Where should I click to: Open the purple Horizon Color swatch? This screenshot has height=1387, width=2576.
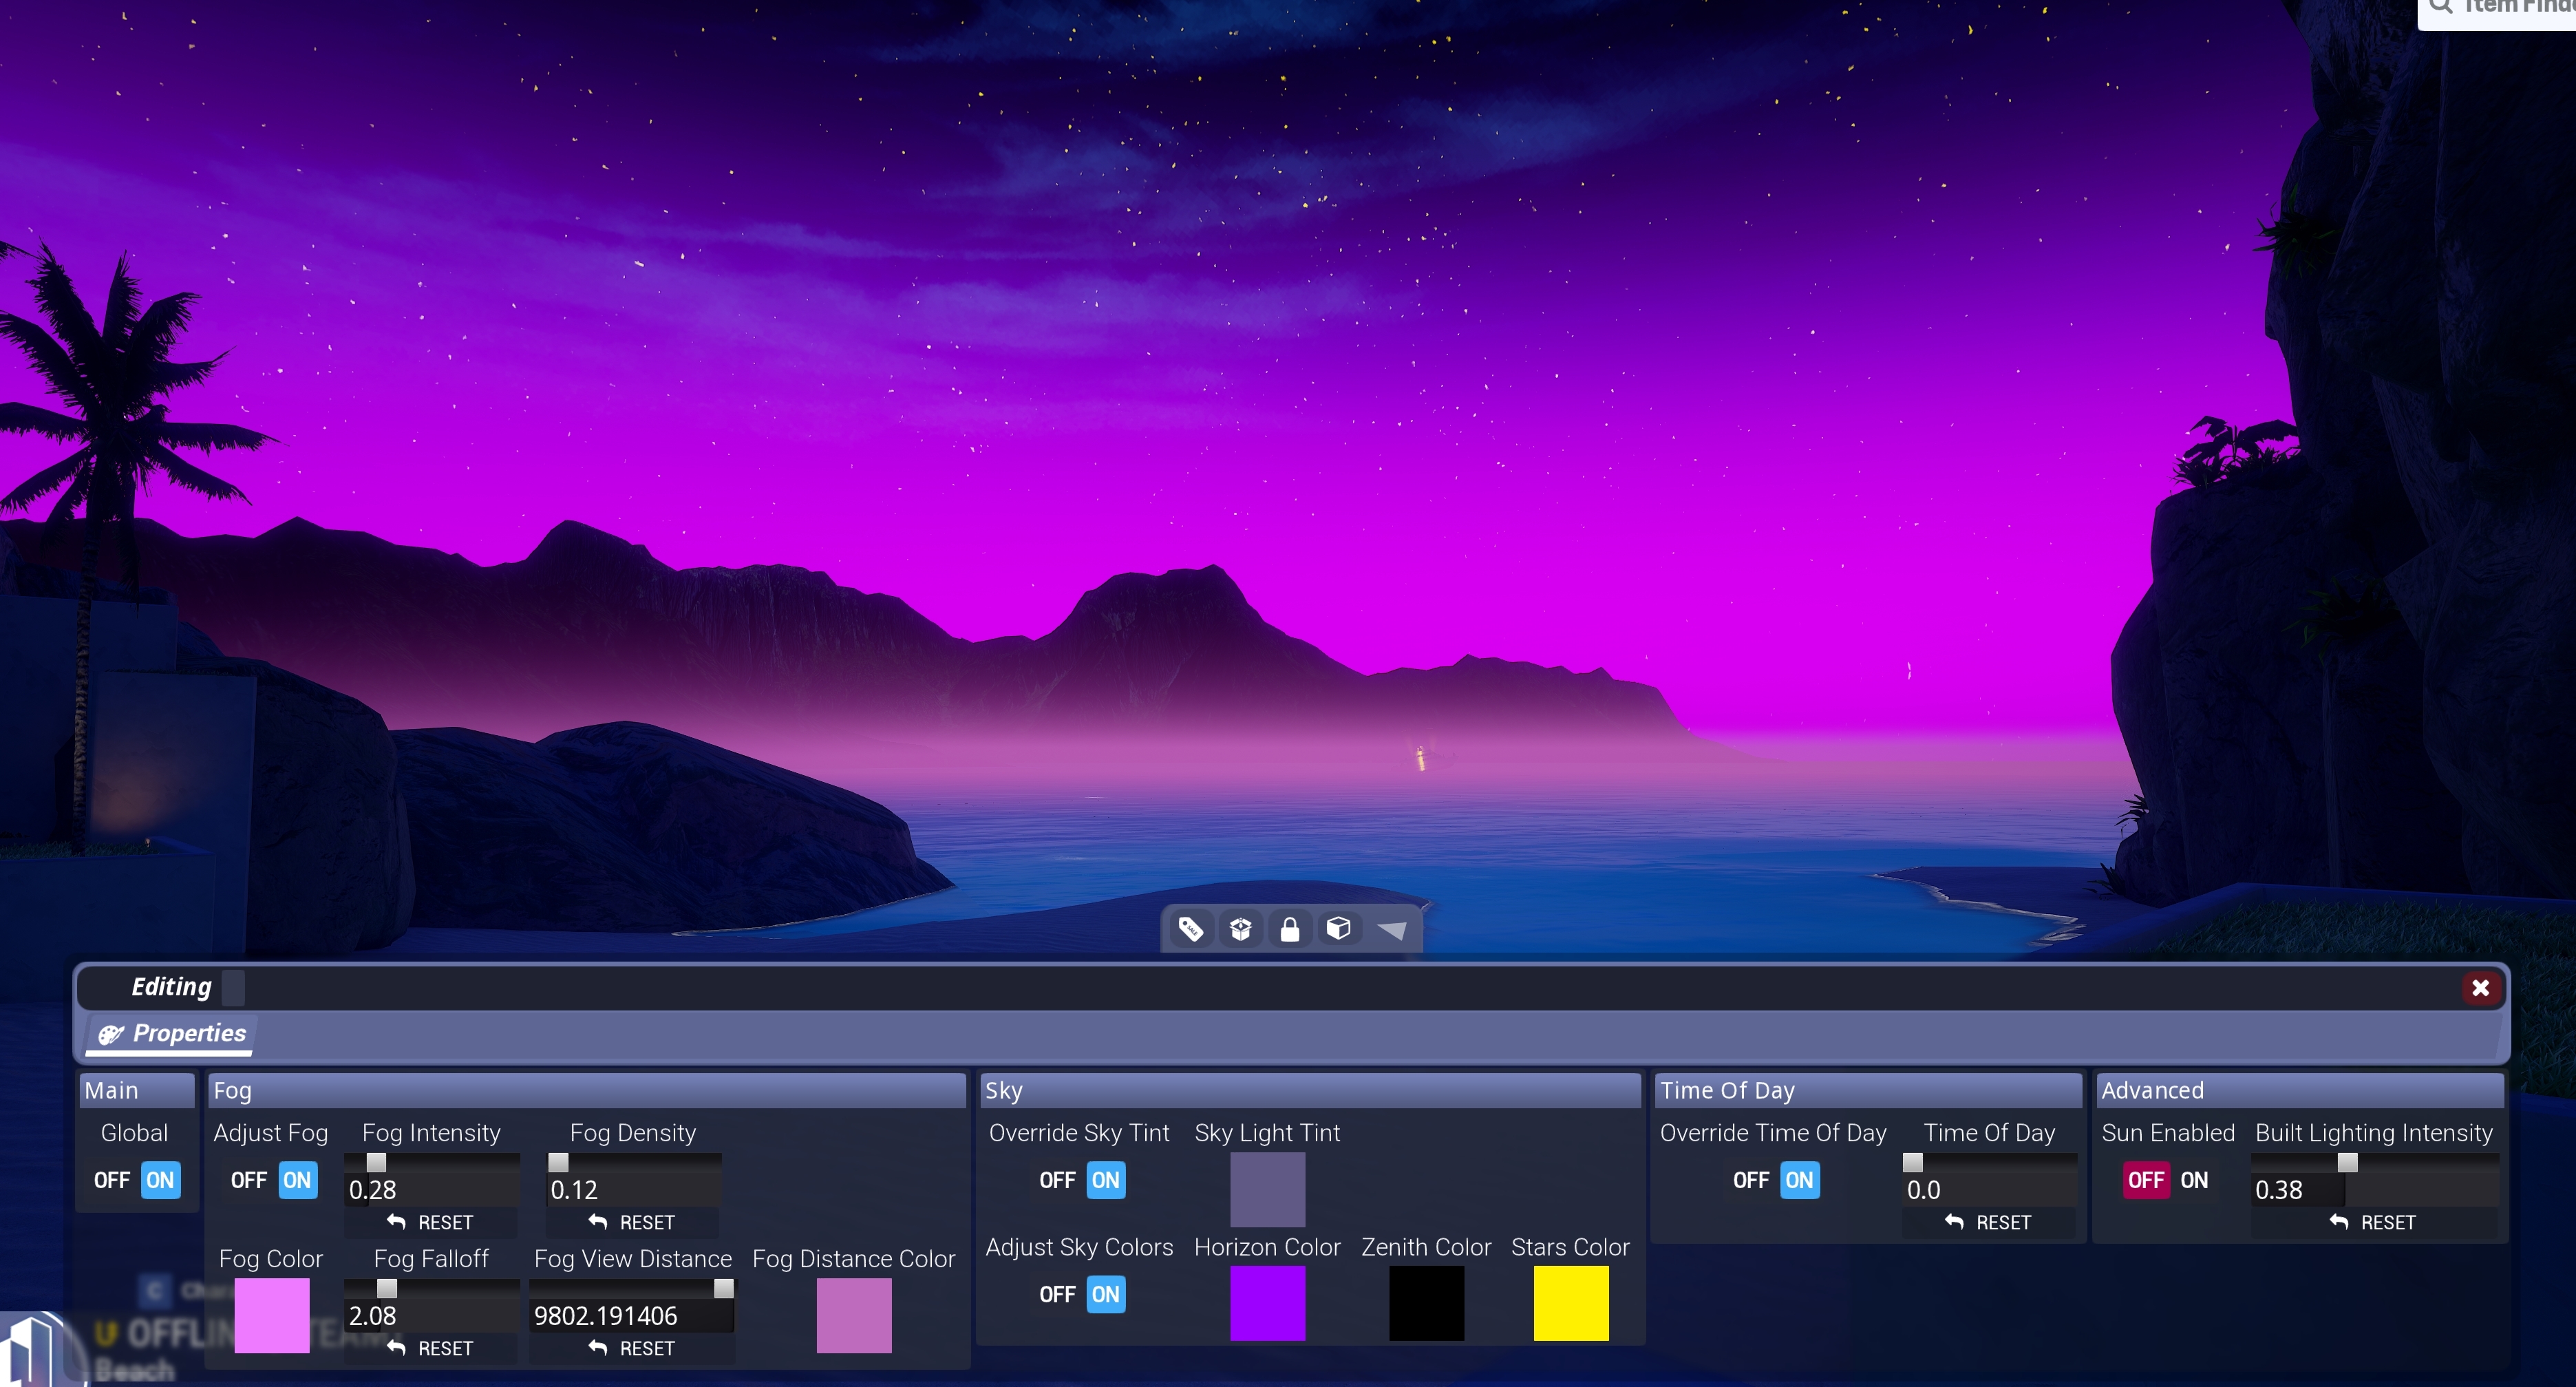point(1267,1303)
